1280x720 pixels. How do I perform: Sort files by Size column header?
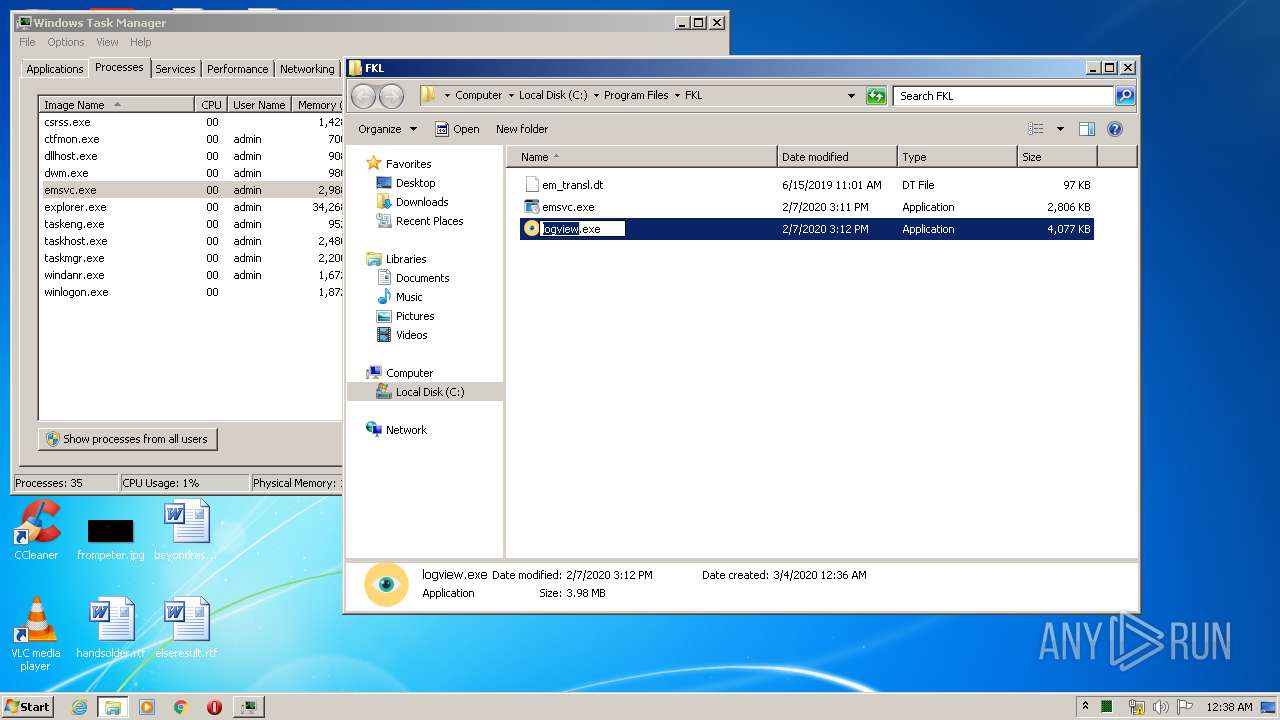point(1057,157)
